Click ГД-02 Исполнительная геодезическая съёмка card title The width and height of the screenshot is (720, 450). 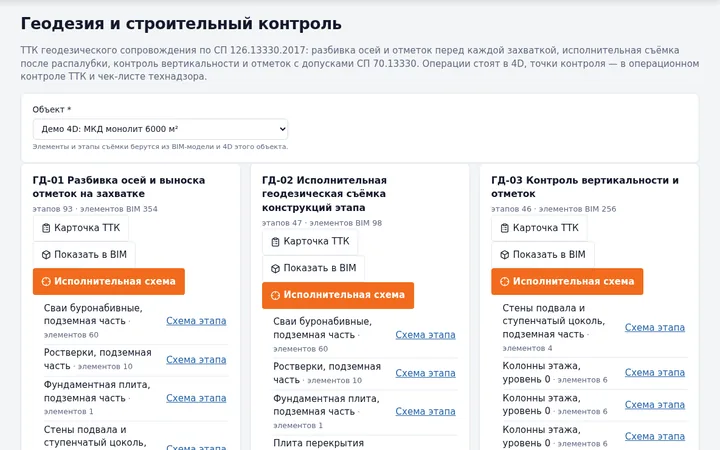[324, 194]
